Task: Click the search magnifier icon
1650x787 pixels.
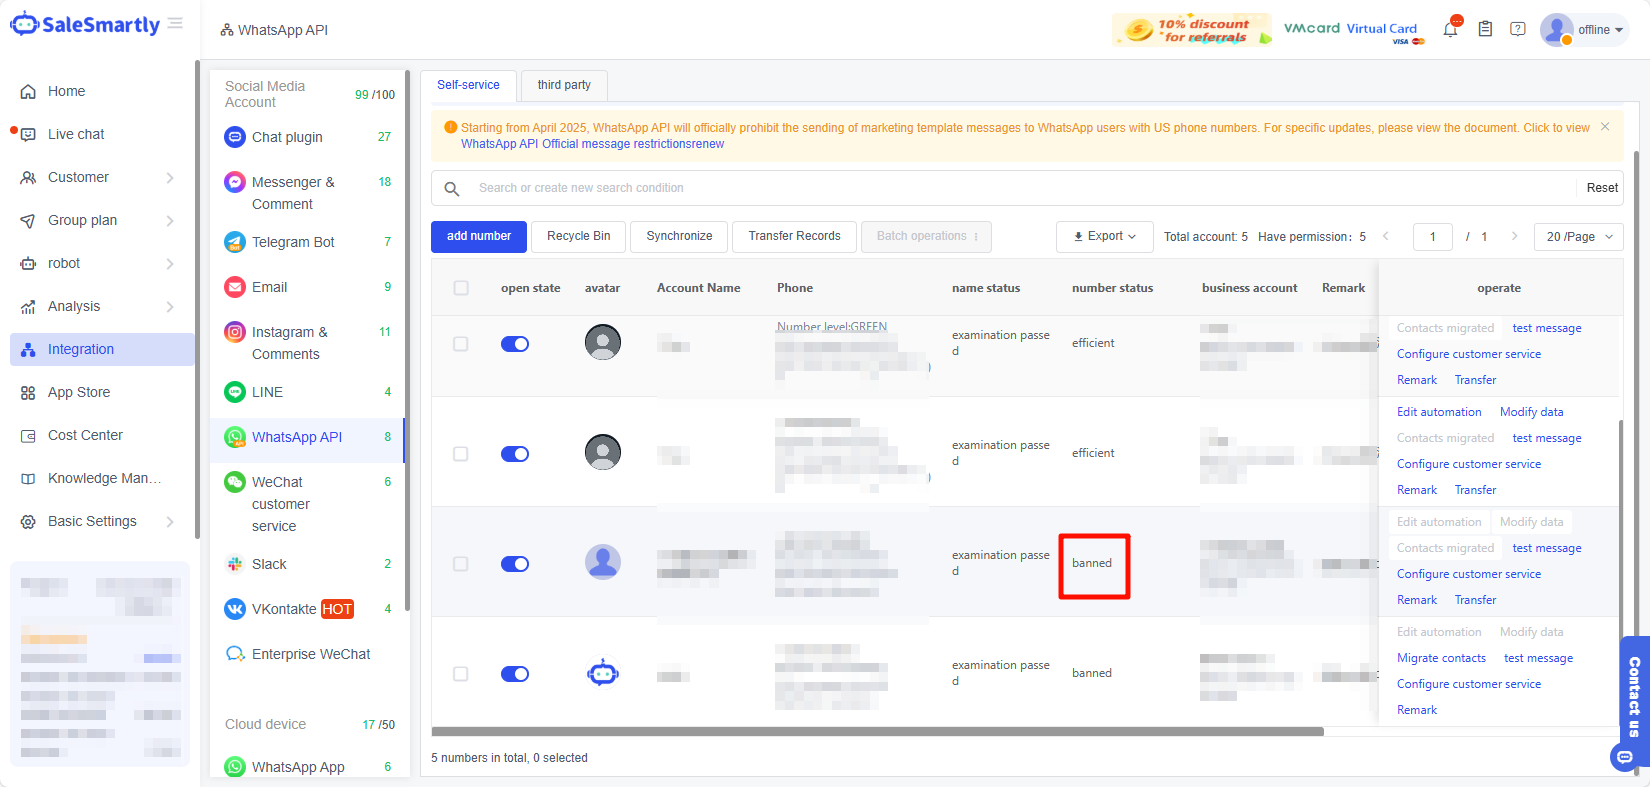Action: coord(452,188)
